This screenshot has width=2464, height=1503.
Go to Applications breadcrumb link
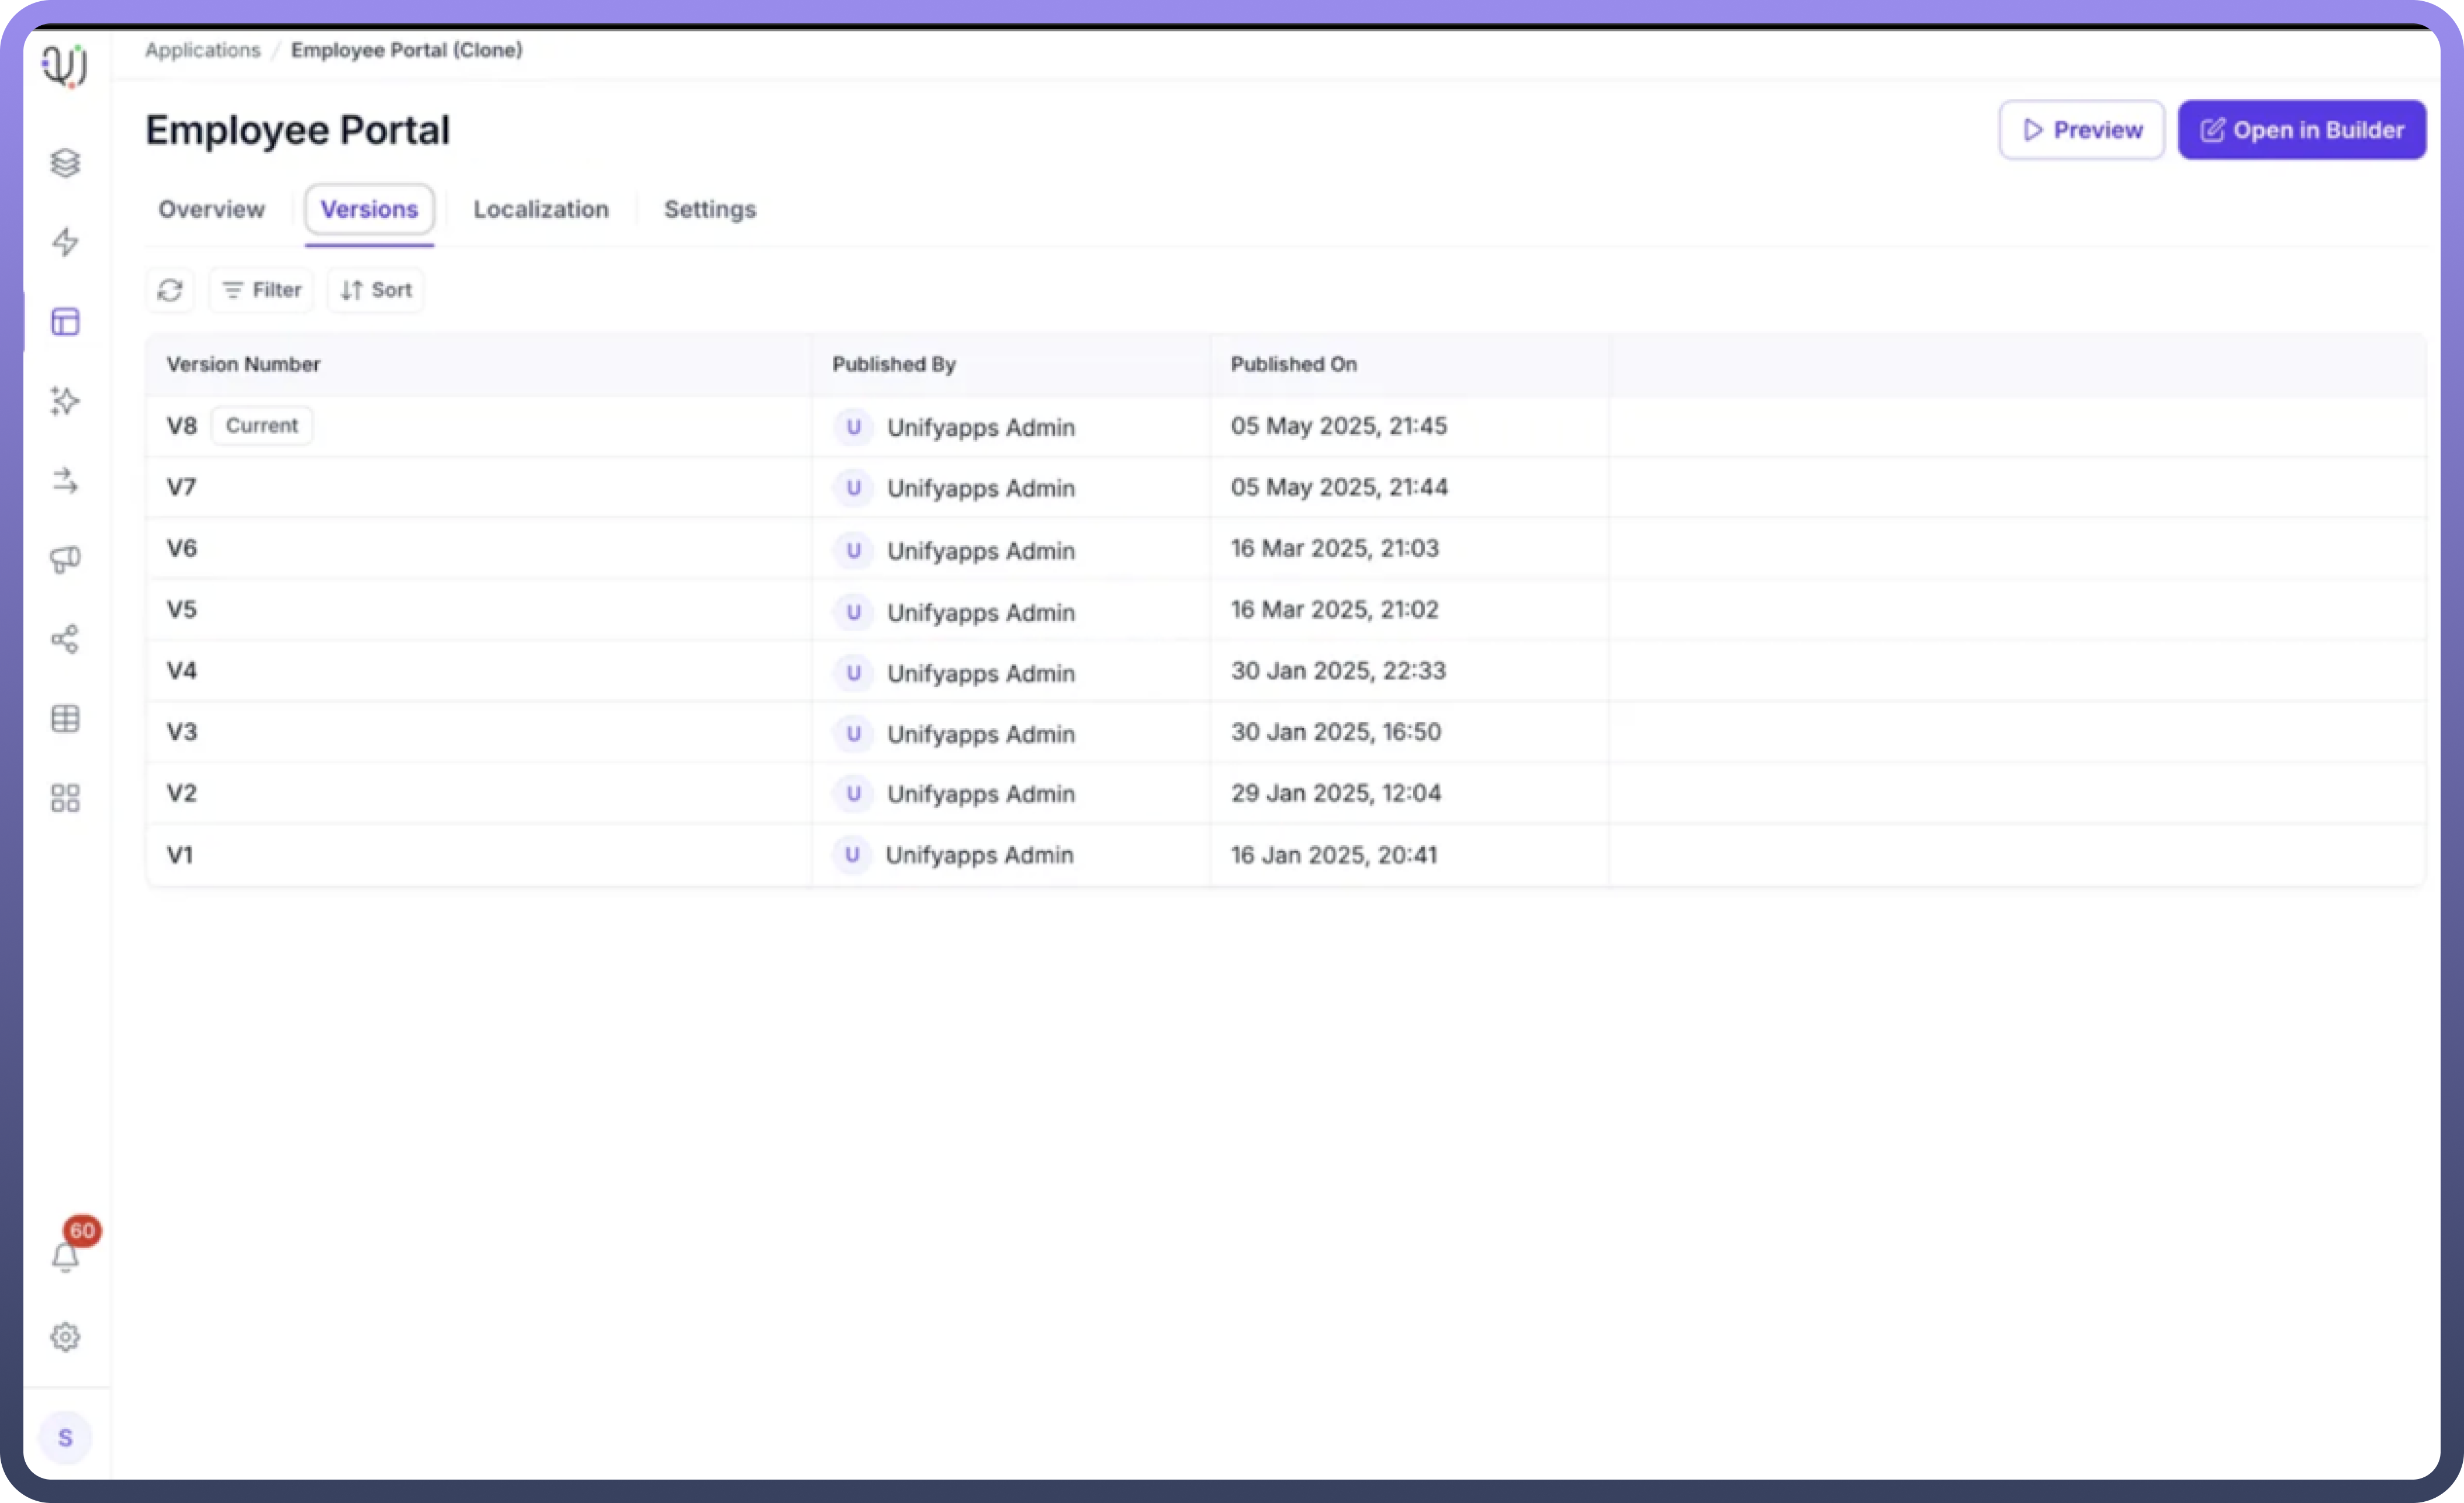tap(202, 50)
